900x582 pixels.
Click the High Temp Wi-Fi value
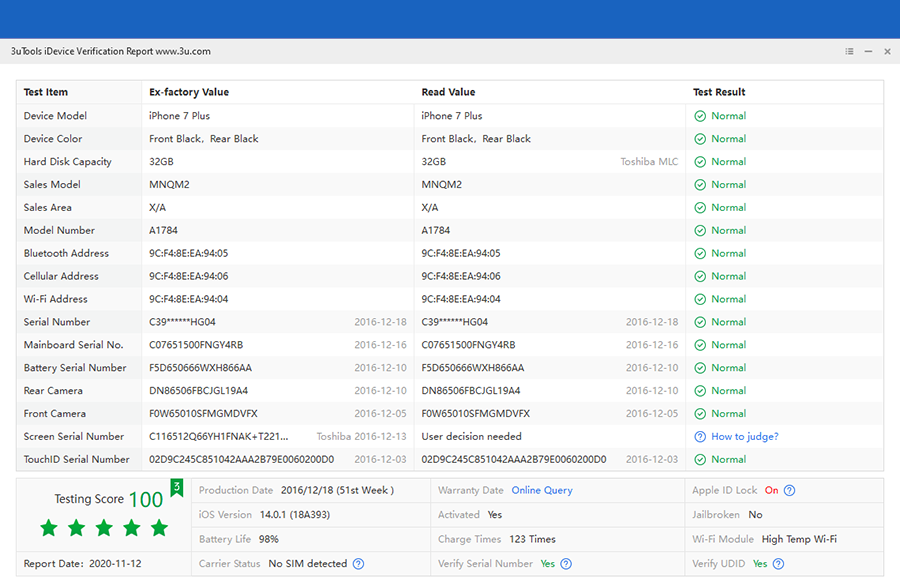point(799,540)
